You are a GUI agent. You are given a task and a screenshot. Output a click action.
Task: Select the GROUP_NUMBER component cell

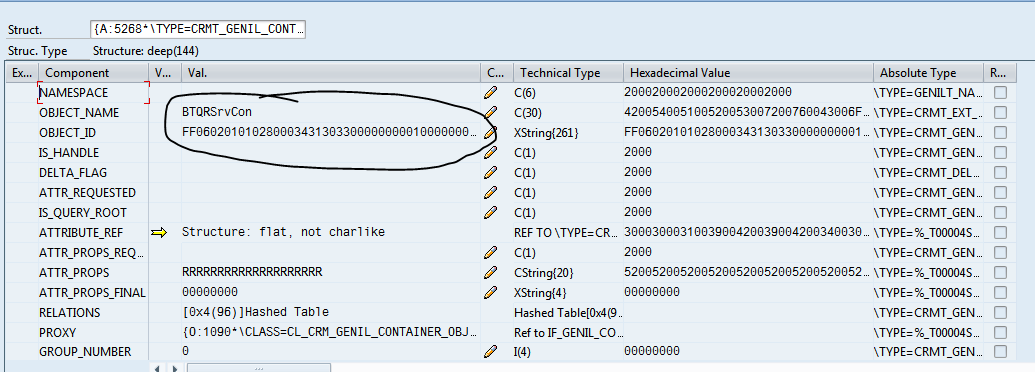93,352
